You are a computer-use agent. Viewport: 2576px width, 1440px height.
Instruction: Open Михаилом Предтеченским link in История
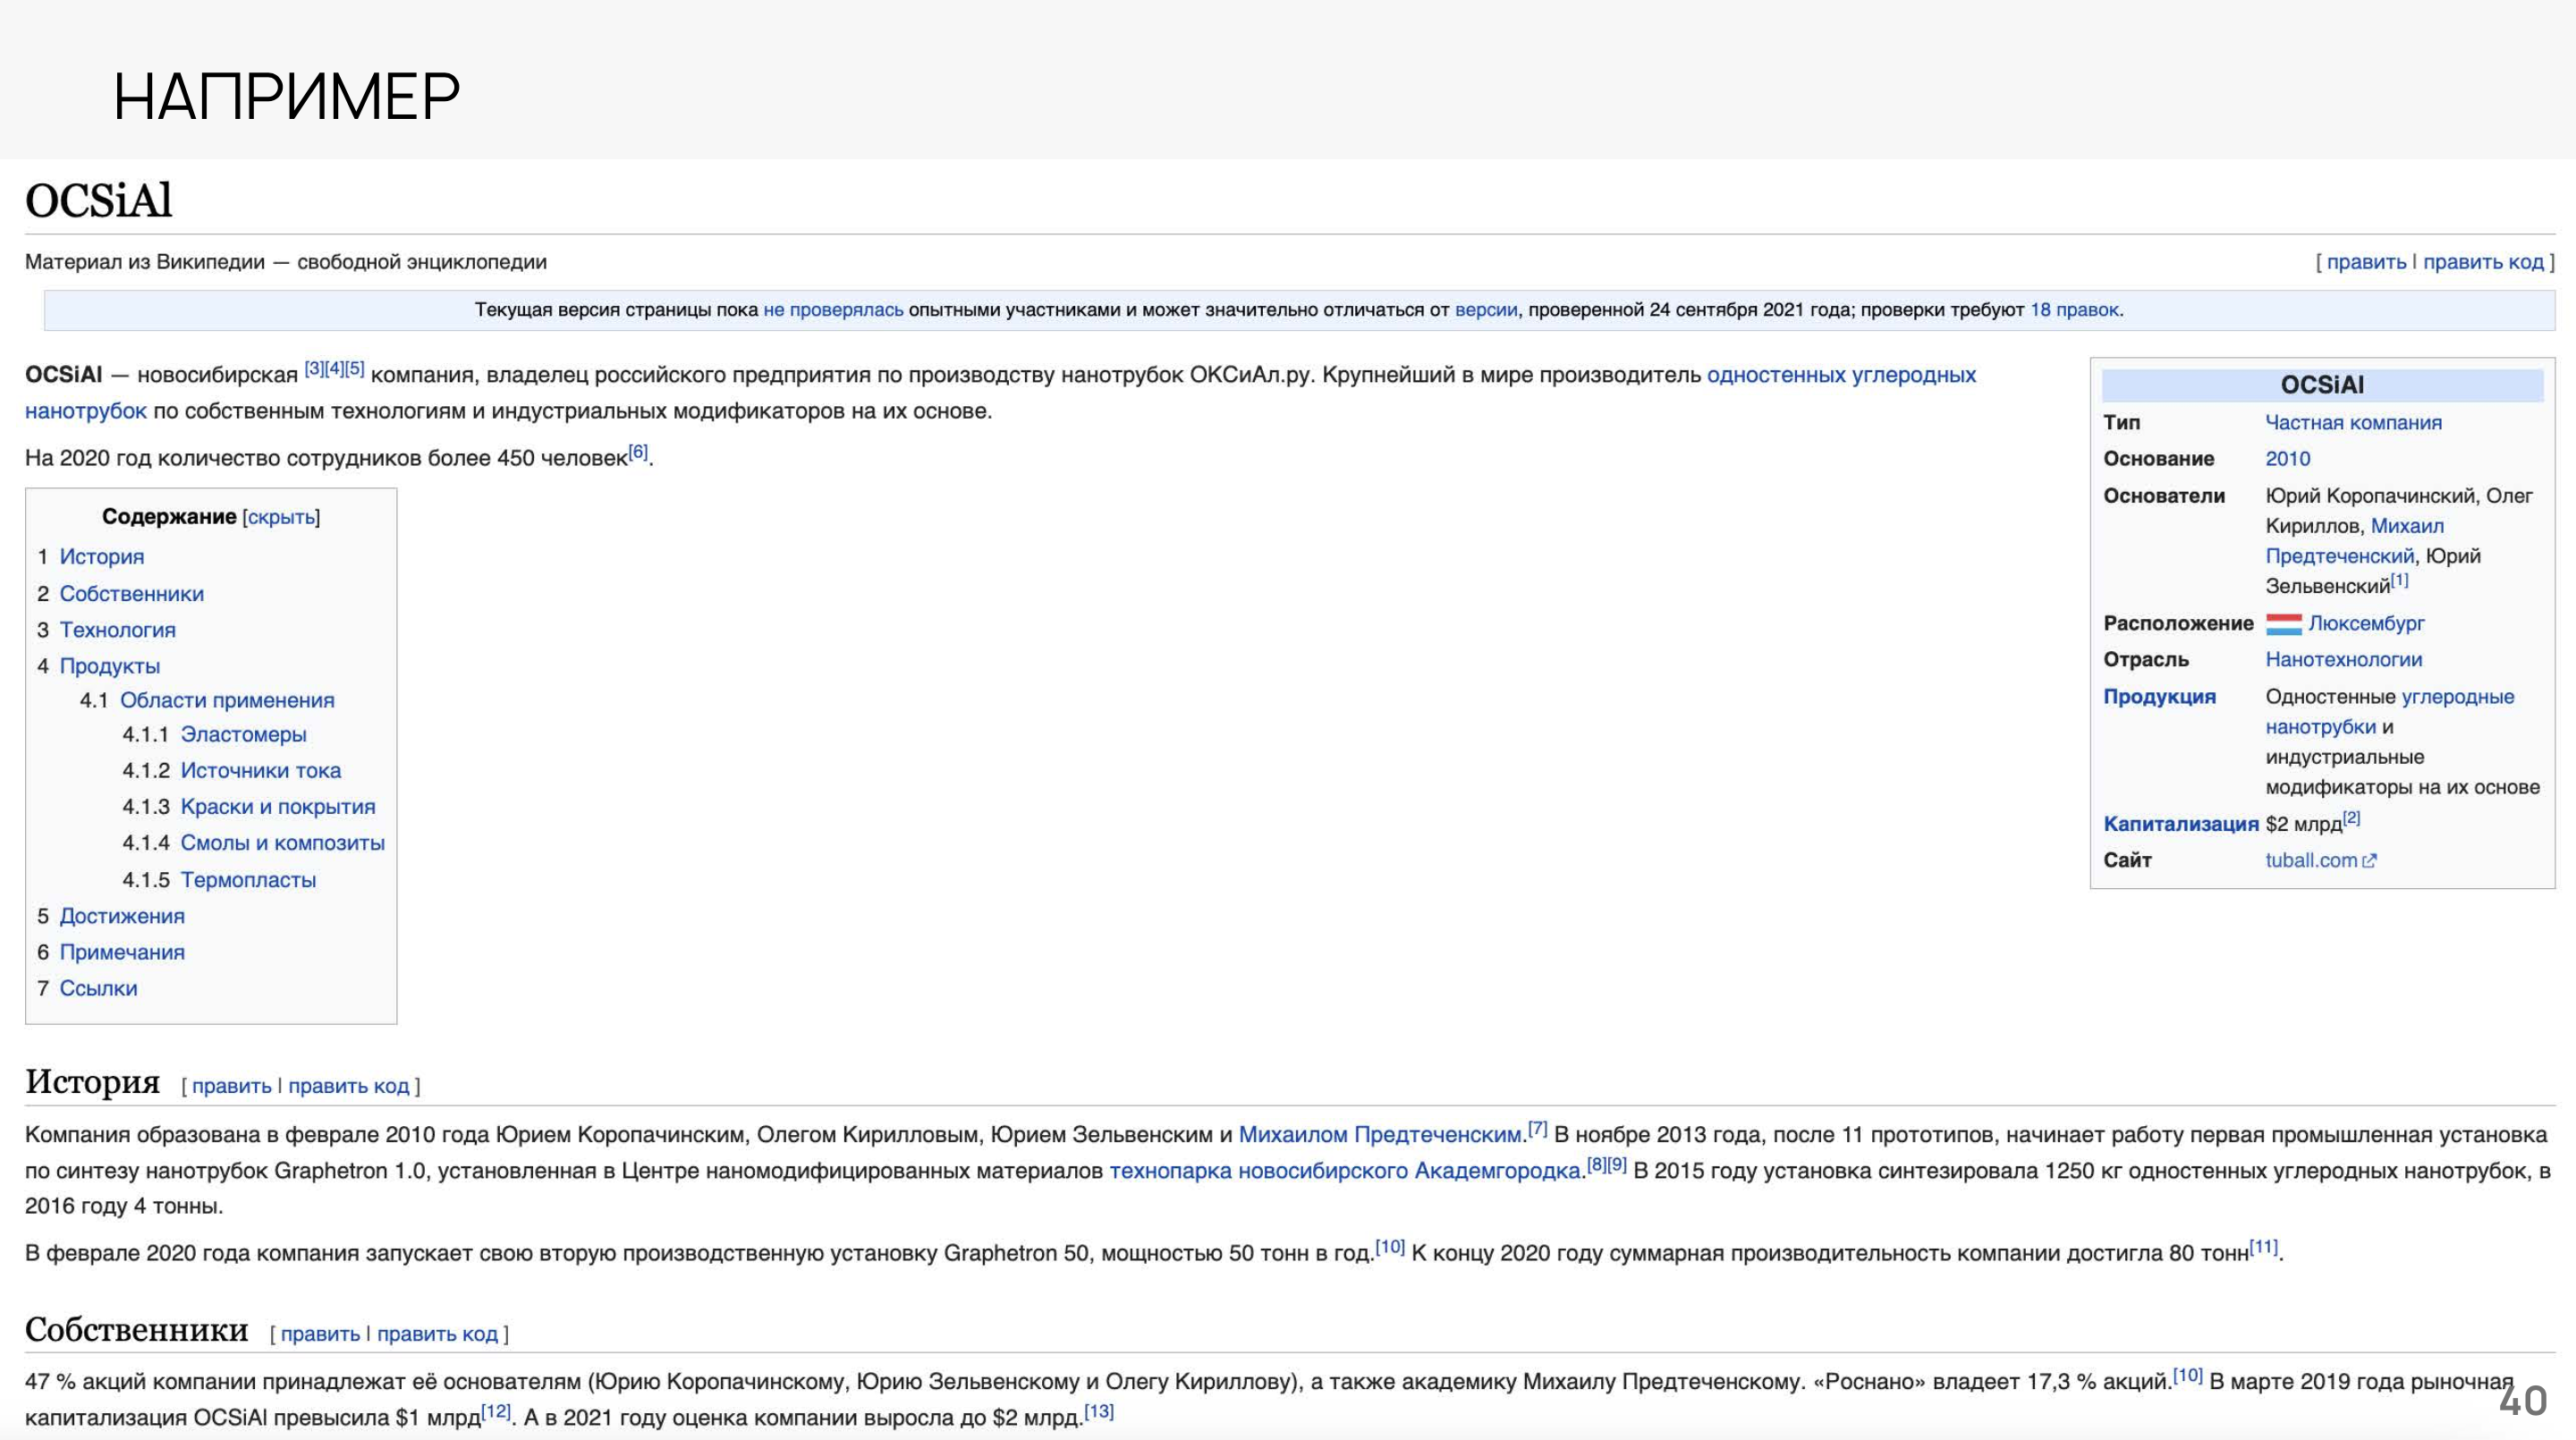(x=1380, y=1135)
